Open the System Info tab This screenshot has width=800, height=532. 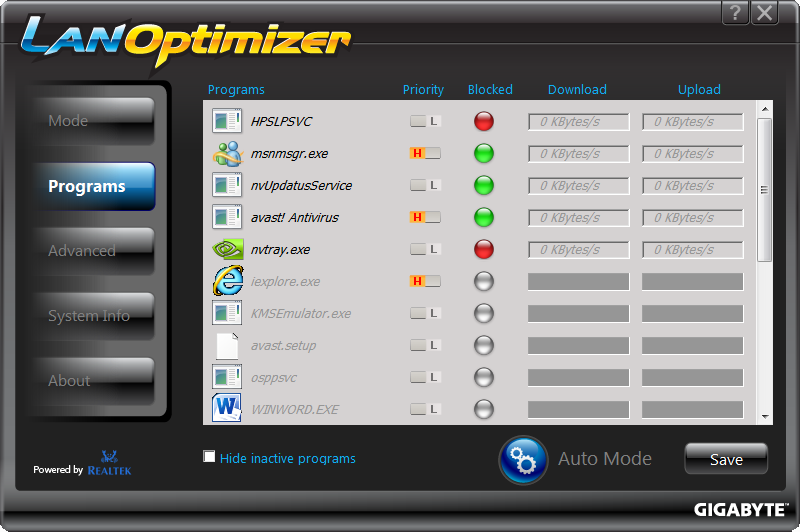pyautogui.click(x=92, y=316)
